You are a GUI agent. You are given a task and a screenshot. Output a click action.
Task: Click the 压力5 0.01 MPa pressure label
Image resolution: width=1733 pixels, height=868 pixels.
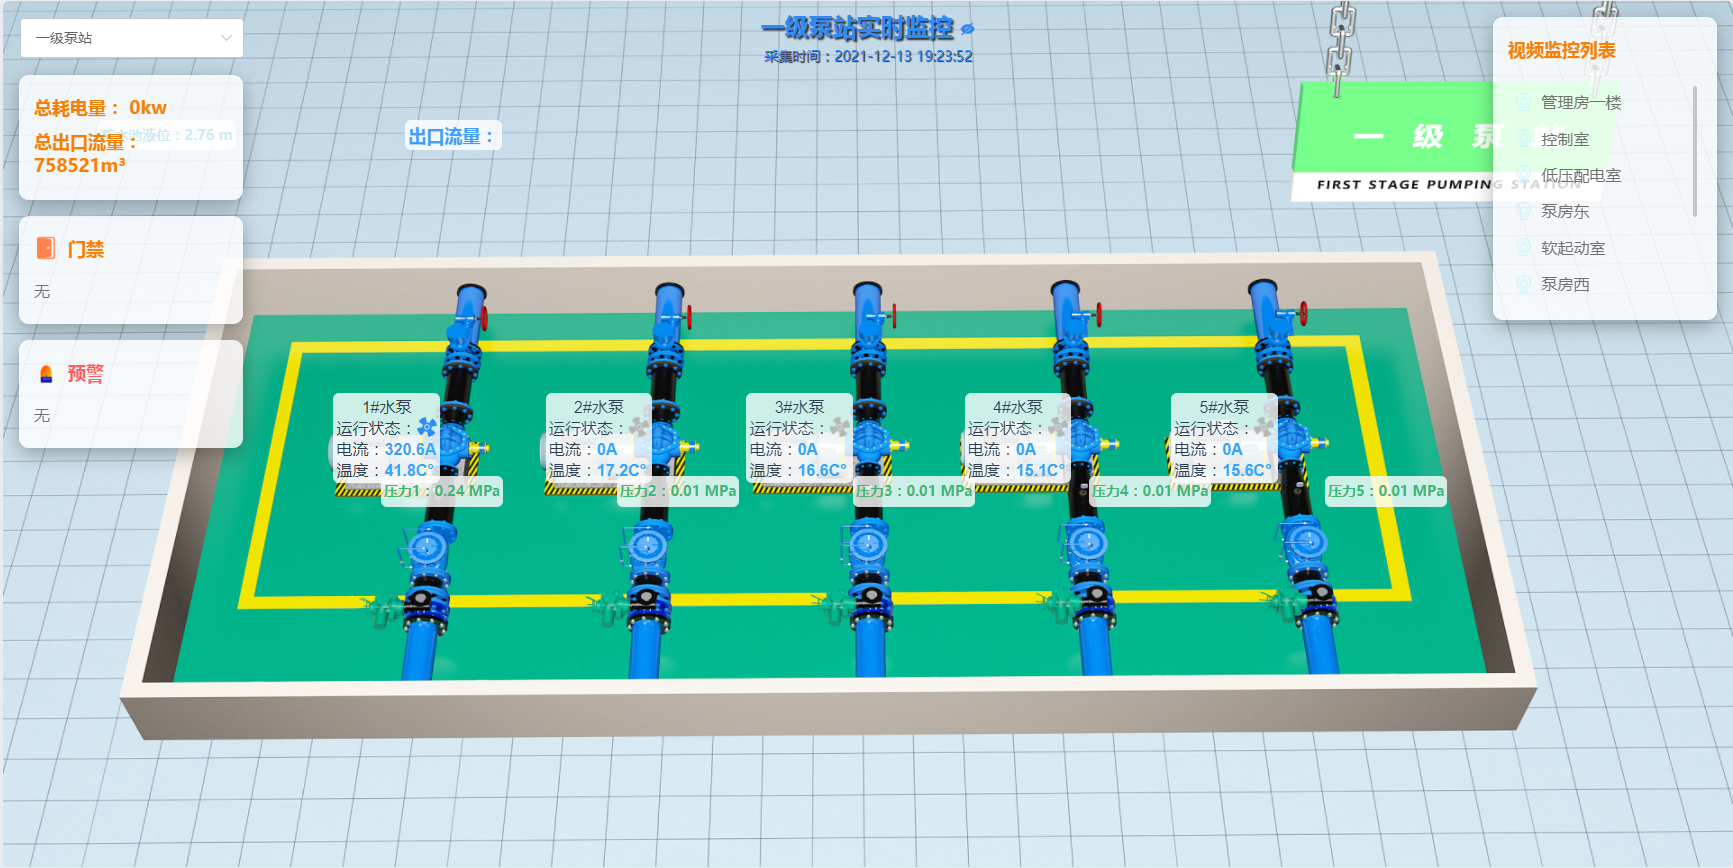tap(1385, 491)
